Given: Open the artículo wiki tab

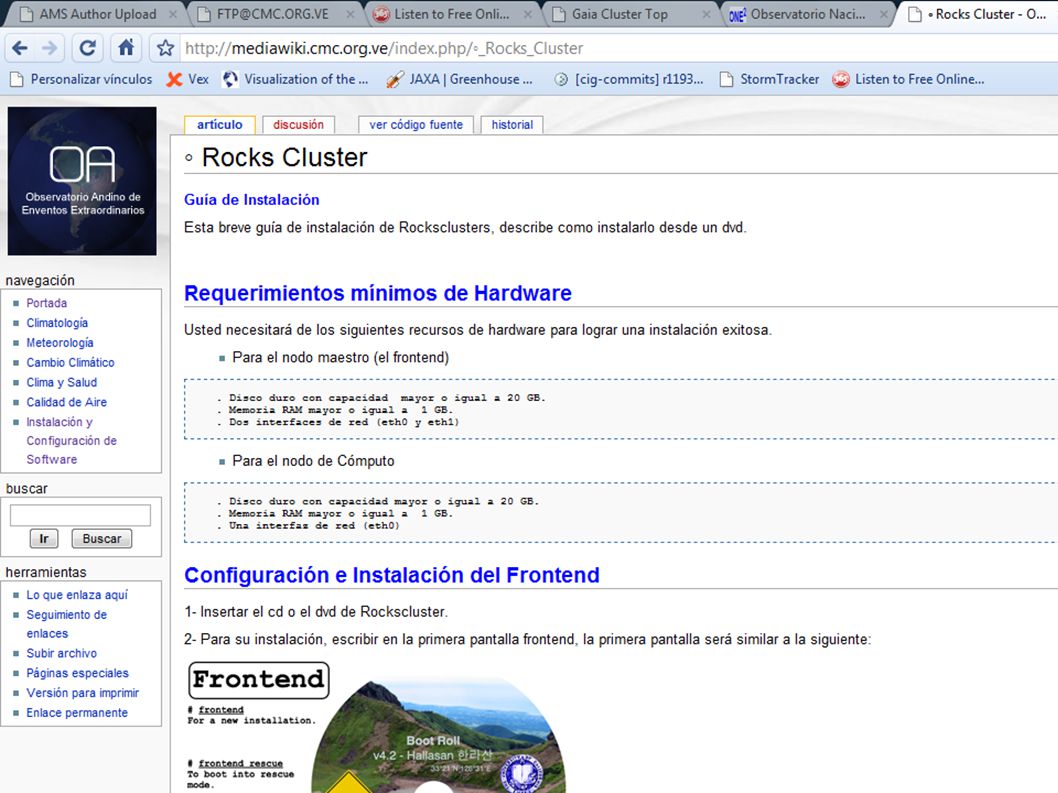Looking at the screenshot, I should point(219,125).
